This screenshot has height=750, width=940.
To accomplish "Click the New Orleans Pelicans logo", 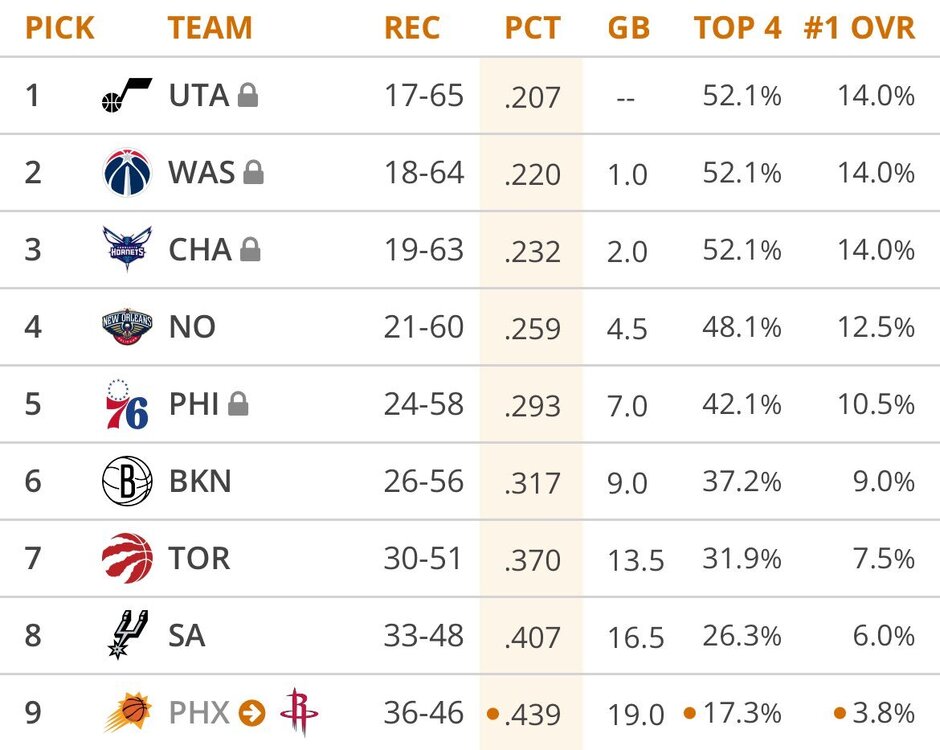I will 127,327.
